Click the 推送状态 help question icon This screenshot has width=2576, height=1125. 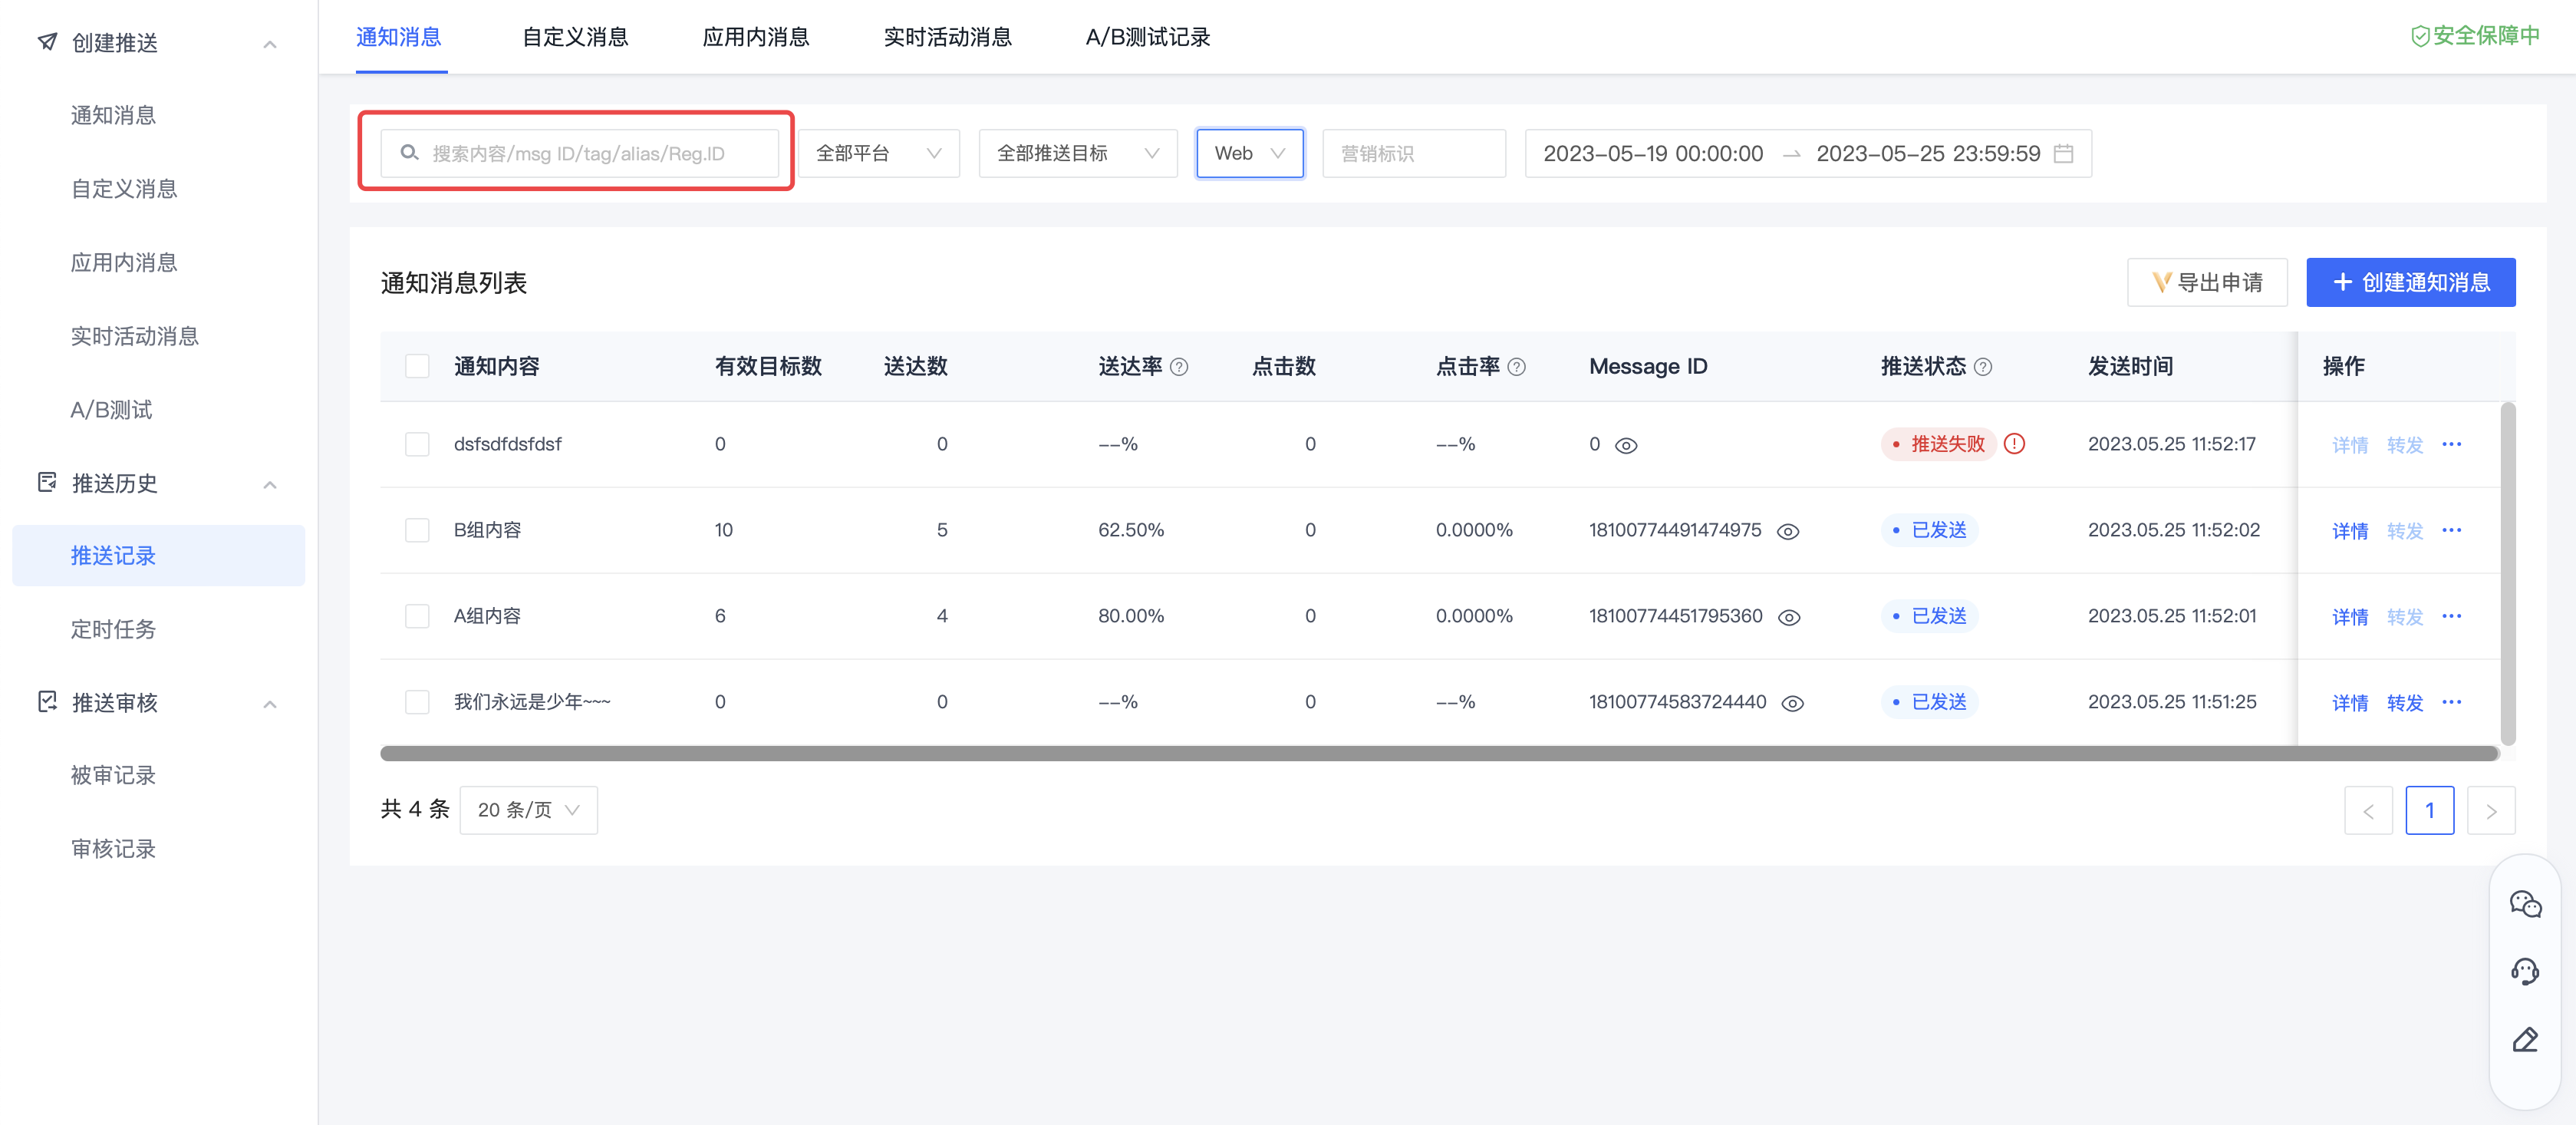[1984, 367]
